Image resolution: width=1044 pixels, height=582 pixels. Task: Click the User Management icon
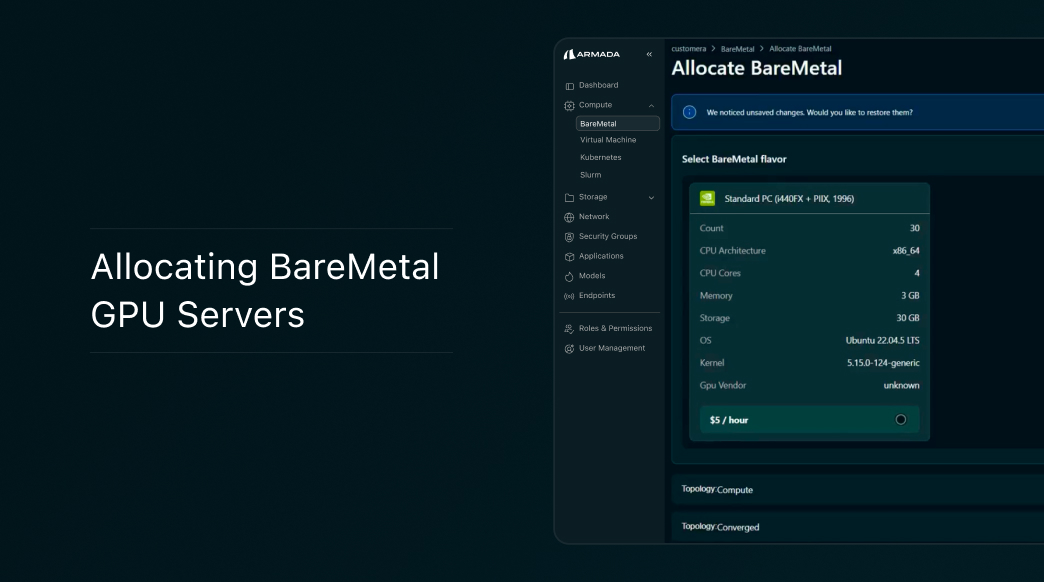click(569, 348)
